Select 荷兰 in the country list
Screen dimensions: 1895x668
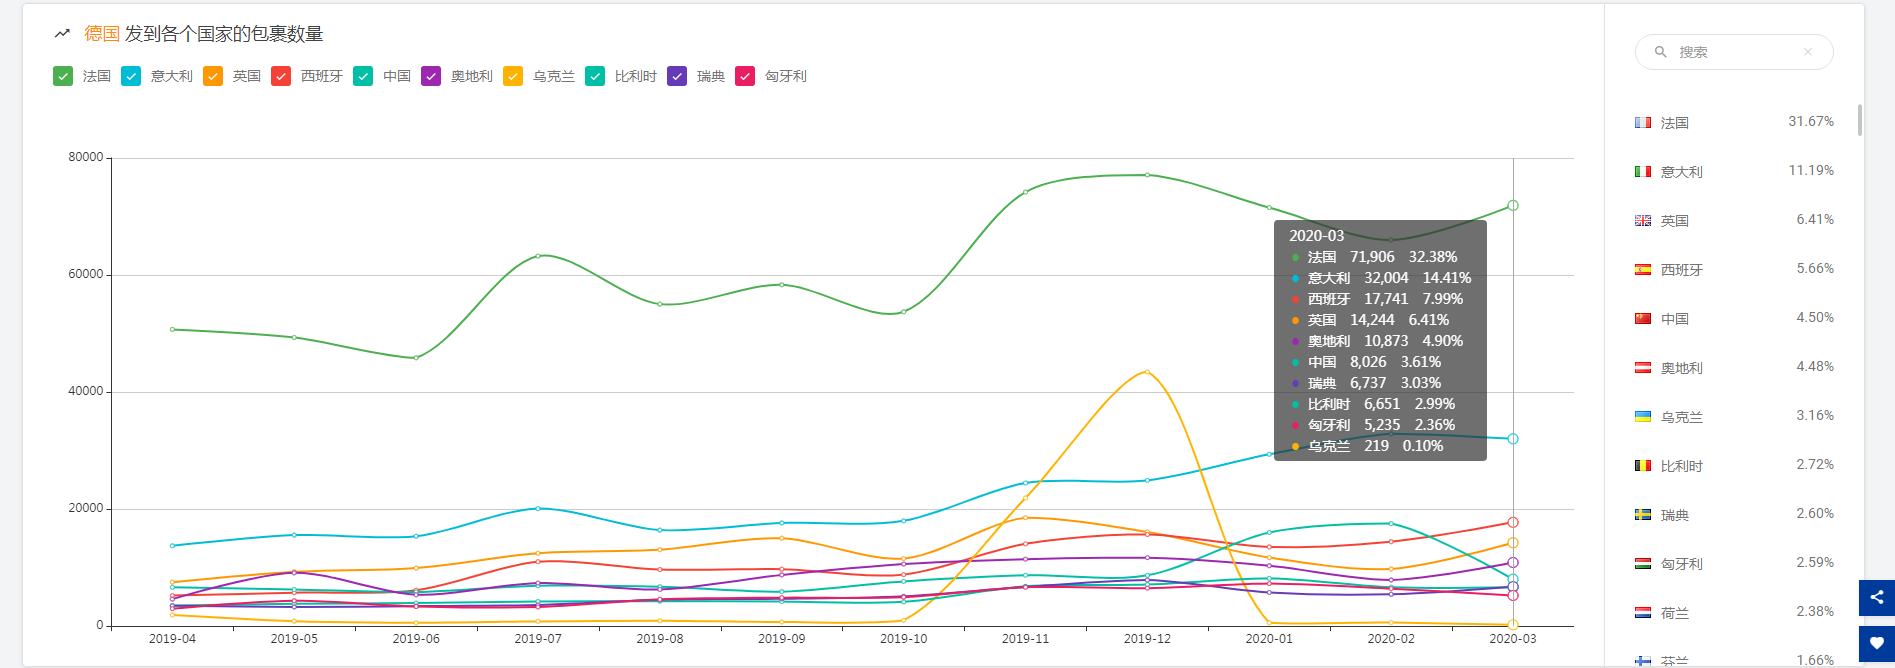(x=1674, y=613)
